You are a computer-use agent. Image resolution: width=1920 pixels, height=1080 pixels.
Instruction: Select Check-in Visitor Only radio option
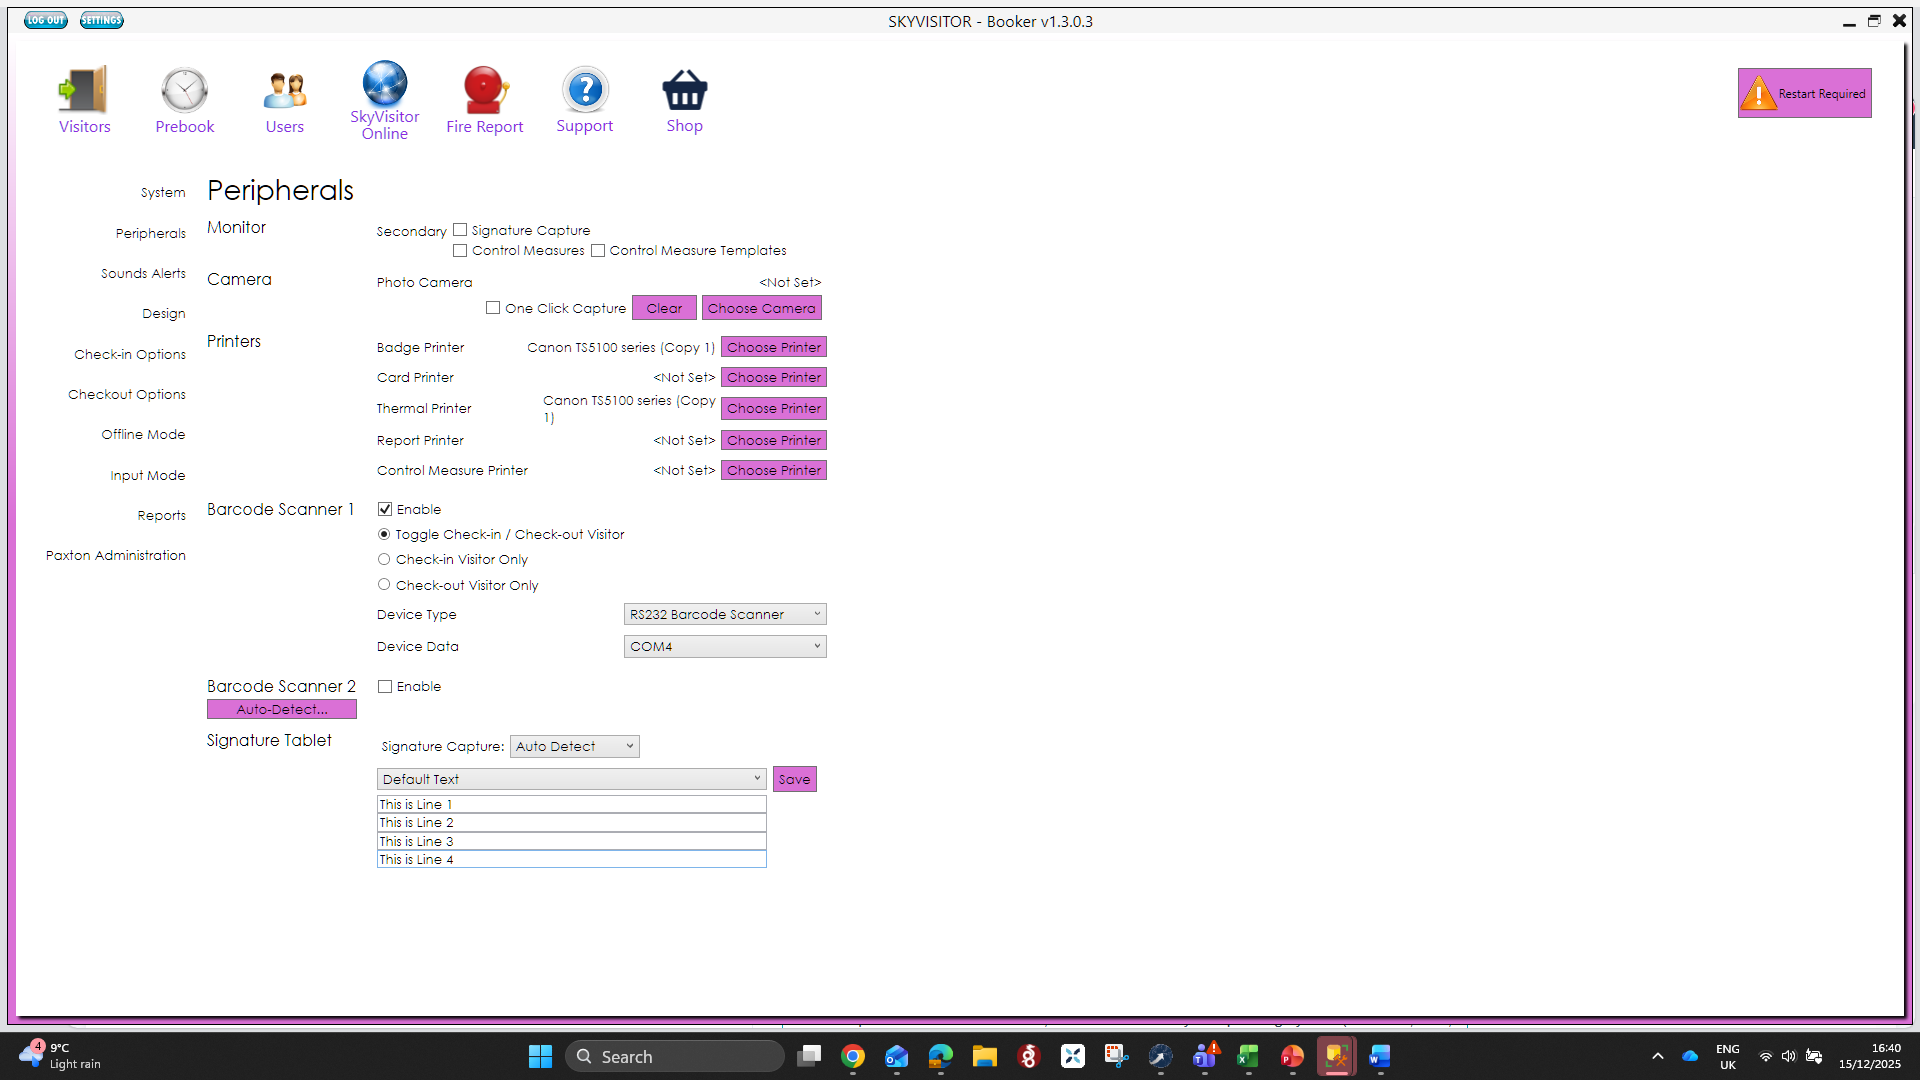[384, 560]
